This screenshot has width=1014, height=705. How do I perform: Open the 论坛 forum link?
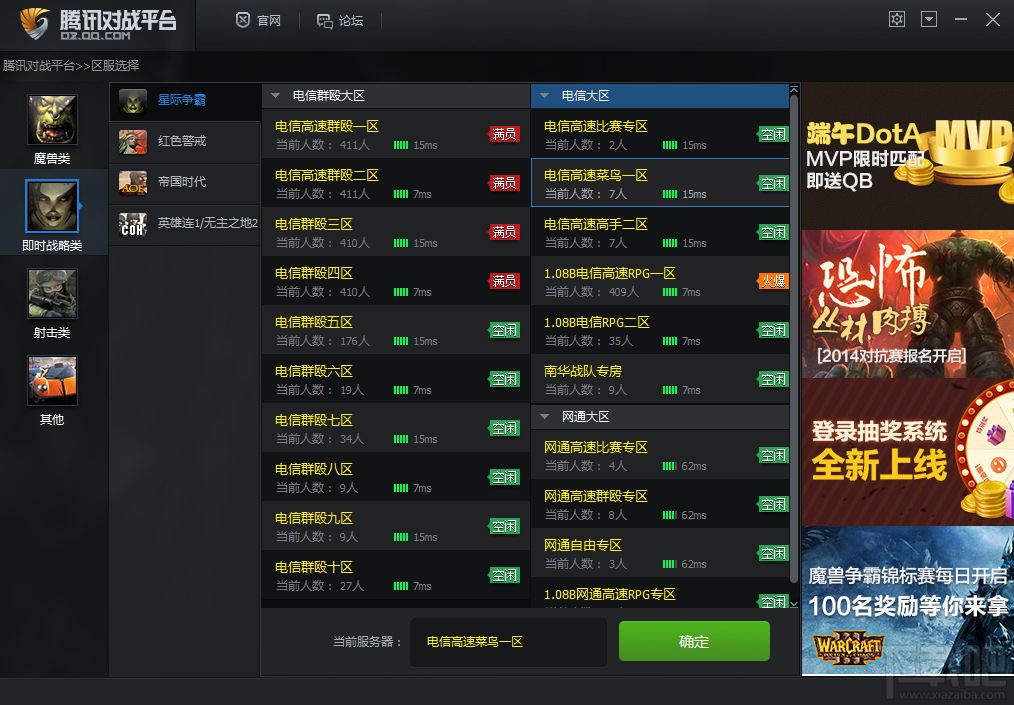click(x=340, y=21)
